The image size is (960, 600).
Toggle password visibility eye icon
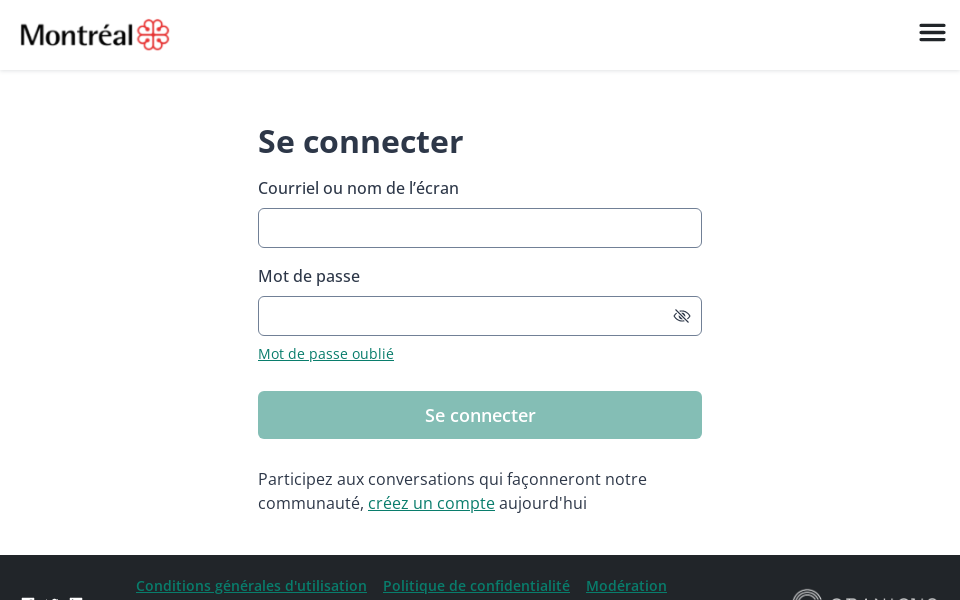point(682,316)
